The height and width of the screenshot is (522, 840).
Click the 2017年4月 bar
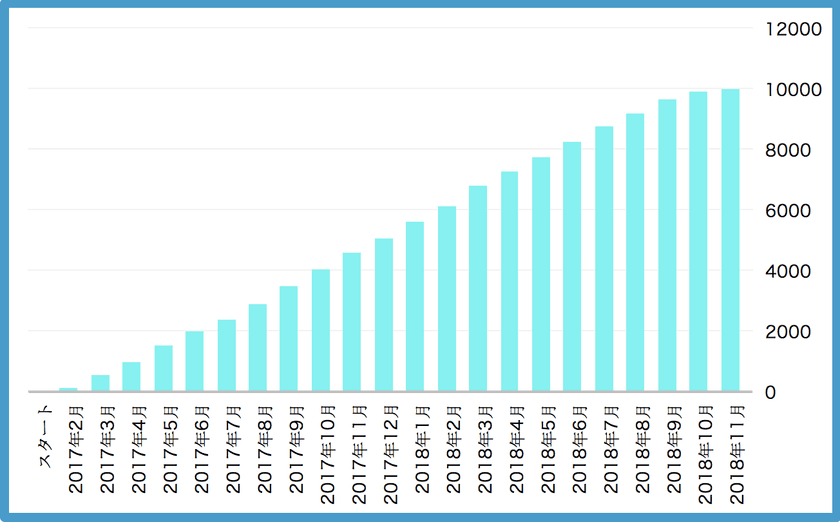131,377
